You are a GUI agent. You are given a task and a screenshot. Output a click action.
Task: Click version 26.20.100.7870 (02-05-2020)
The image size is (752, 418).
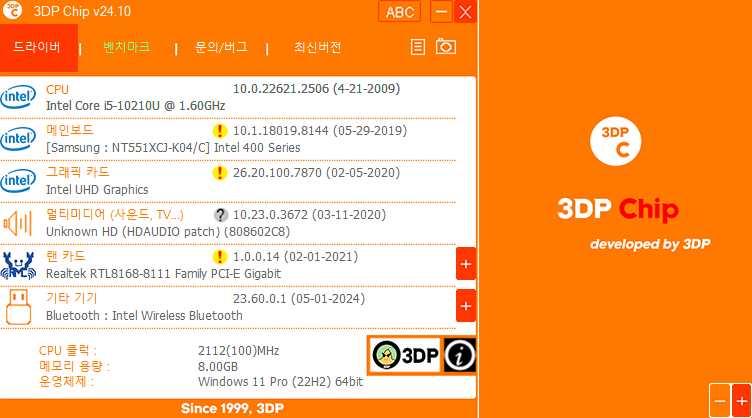click(317, 173)
